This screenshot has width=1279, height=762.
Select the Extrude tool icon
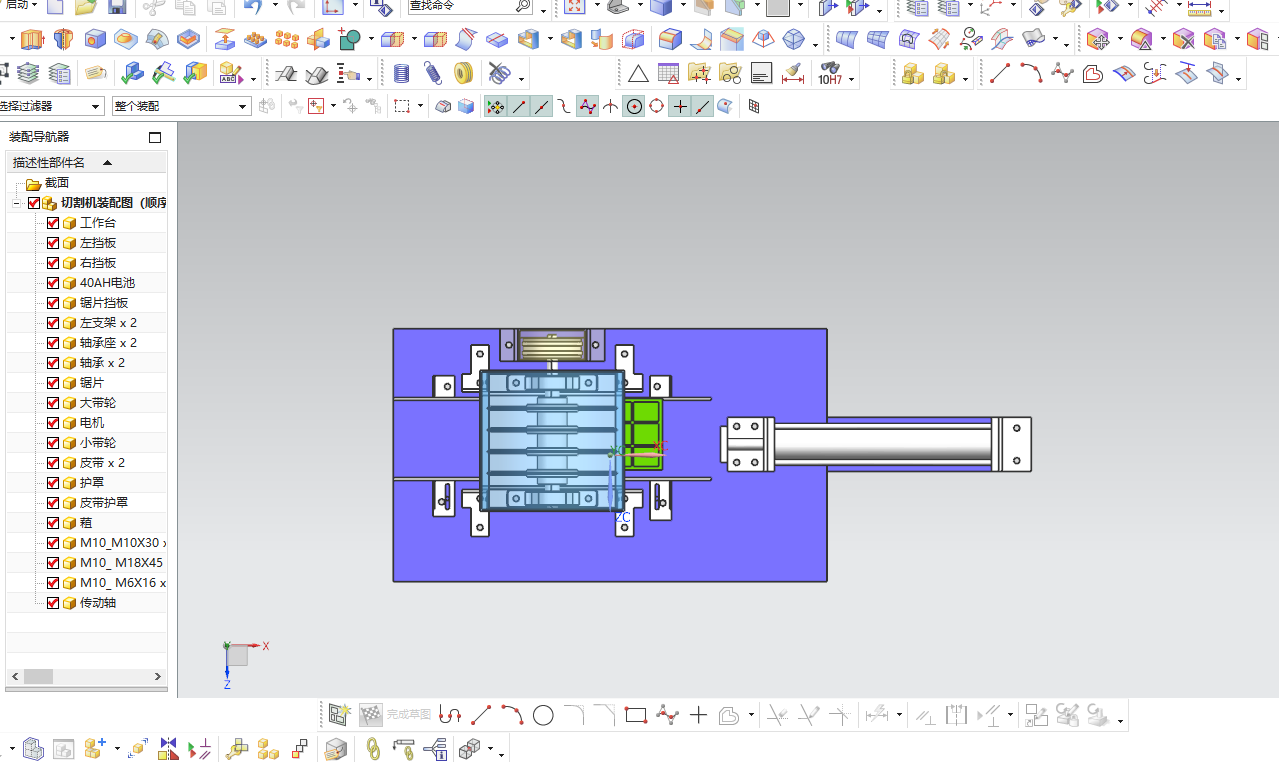(x=33, y=40)
